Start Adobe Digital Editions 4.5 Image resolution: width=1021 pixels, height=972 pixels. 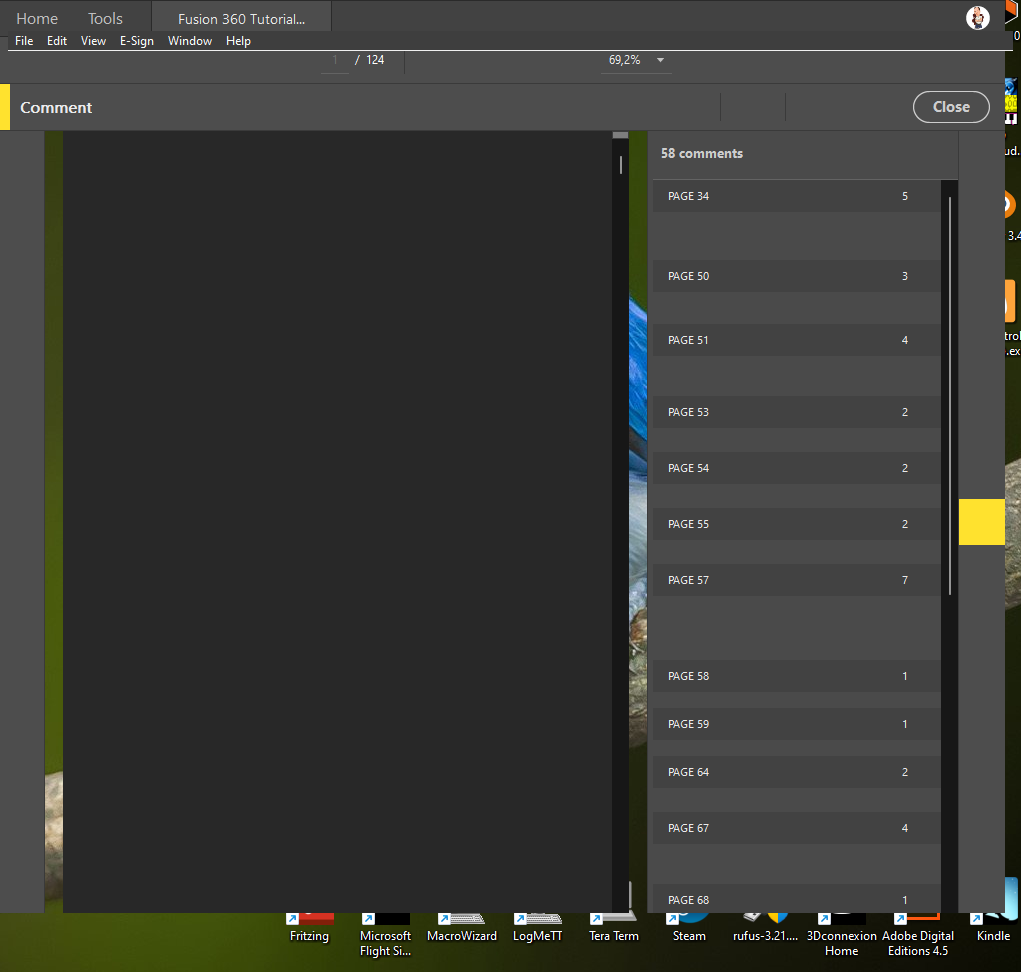917,920
